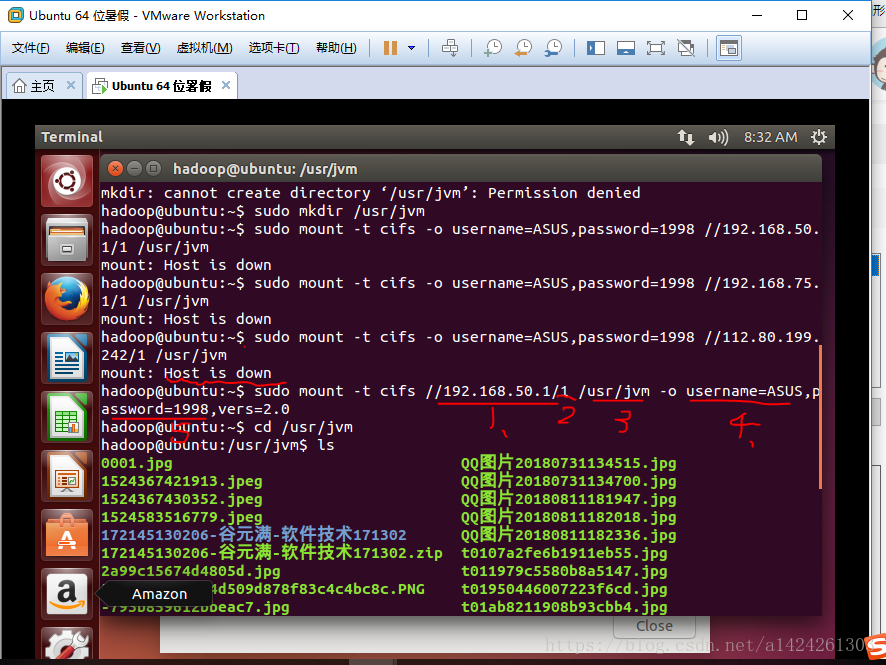This screenshot has height=665, width=886.
Task: Click file 2a99c15674d4805d.jpg
Action: [x=190, y=571]
